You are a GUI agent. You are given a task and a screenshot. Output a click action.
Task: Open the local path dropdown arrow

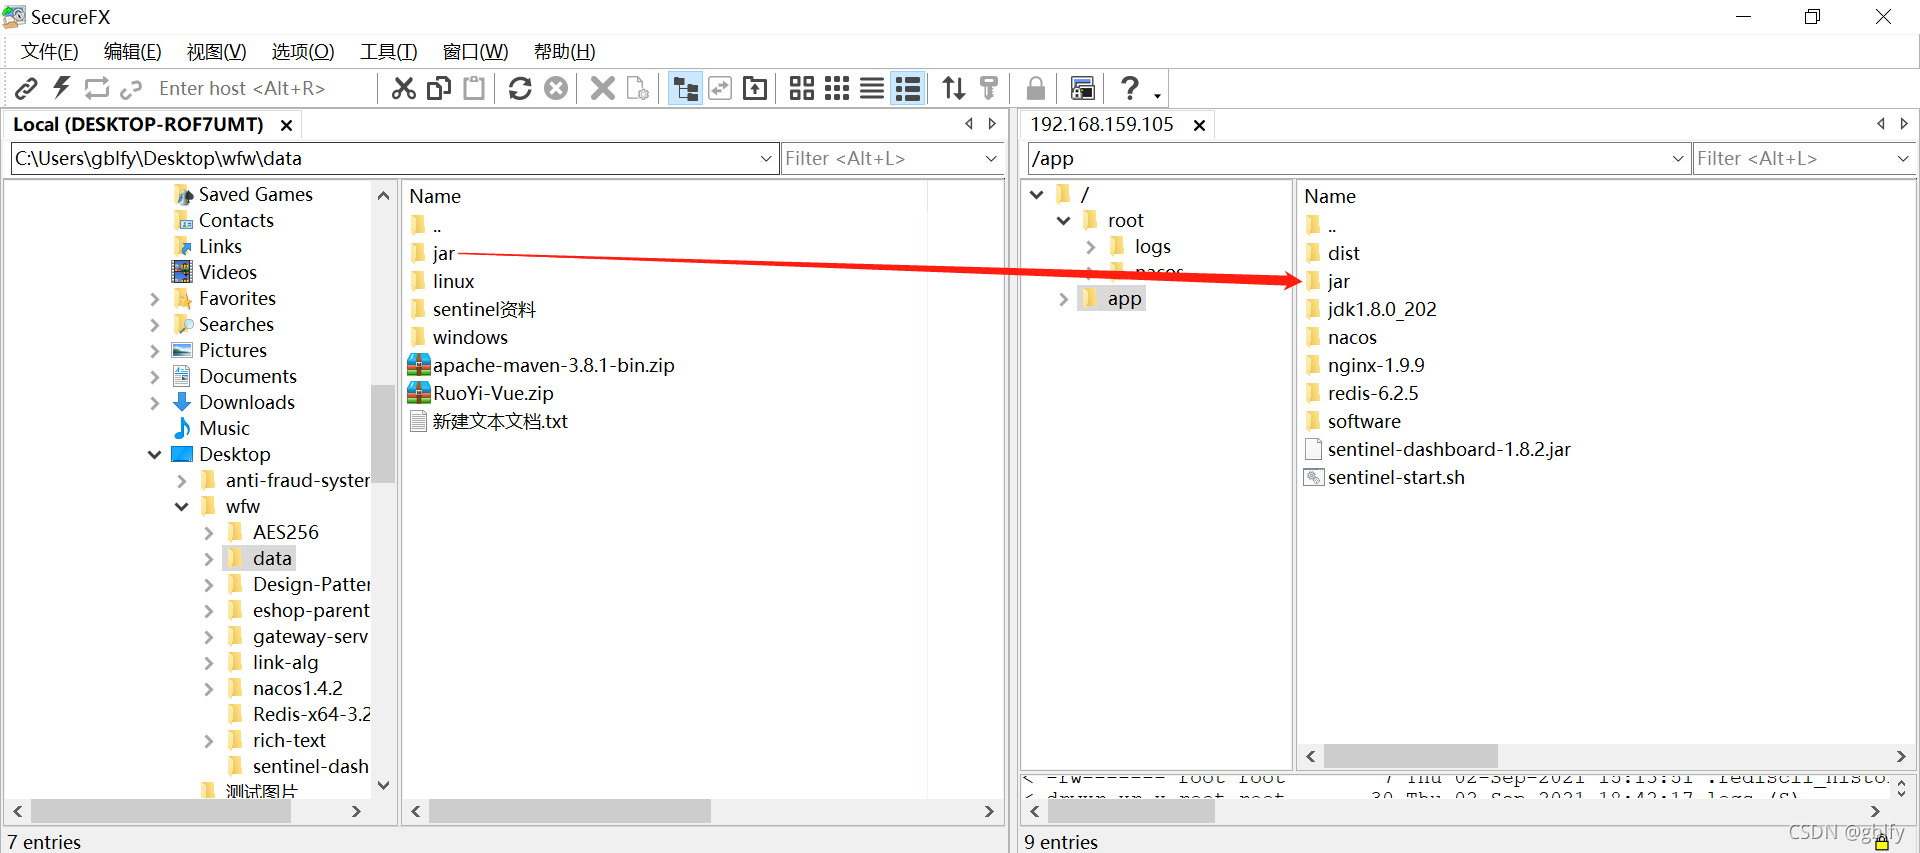(766, 159)
